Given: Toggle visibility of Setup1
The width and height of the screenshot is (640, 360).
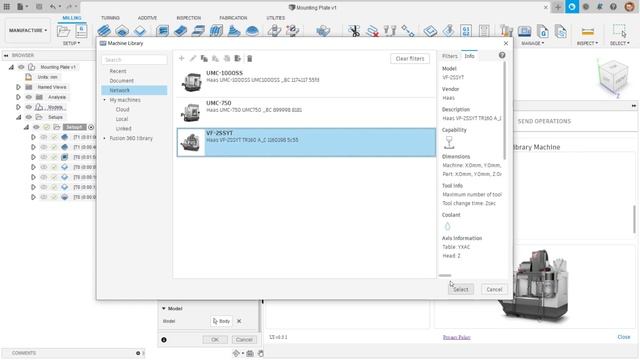Looking at the screenshot, I should click(x=36, y=127).
